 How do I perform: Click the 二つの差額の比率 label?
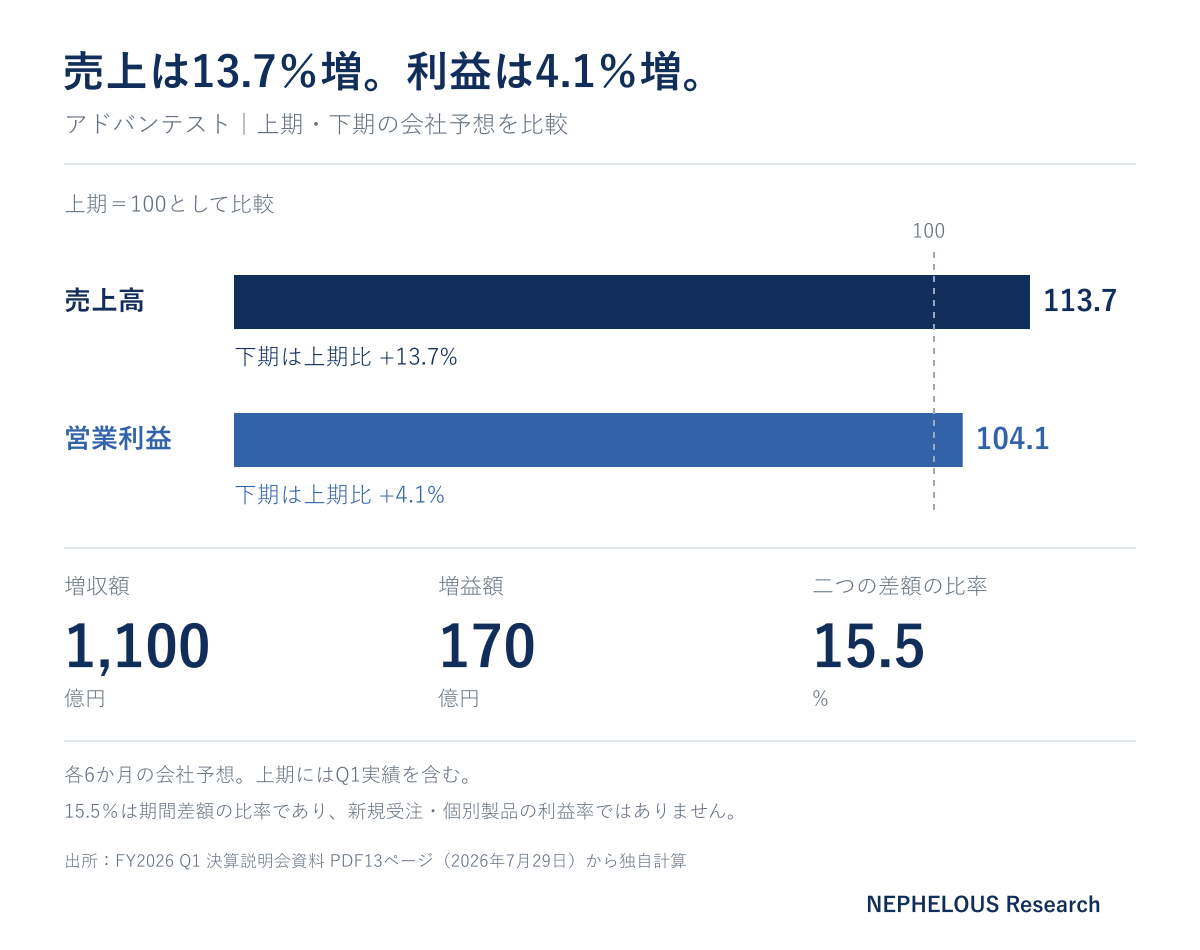point(900,586)
